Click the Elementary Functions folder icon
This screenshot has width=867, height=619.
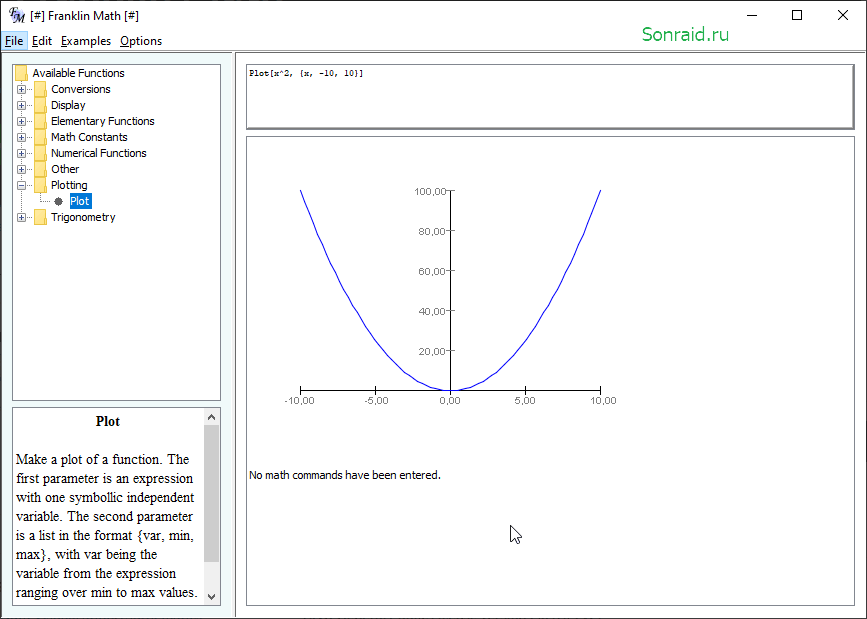coord(40,121)
